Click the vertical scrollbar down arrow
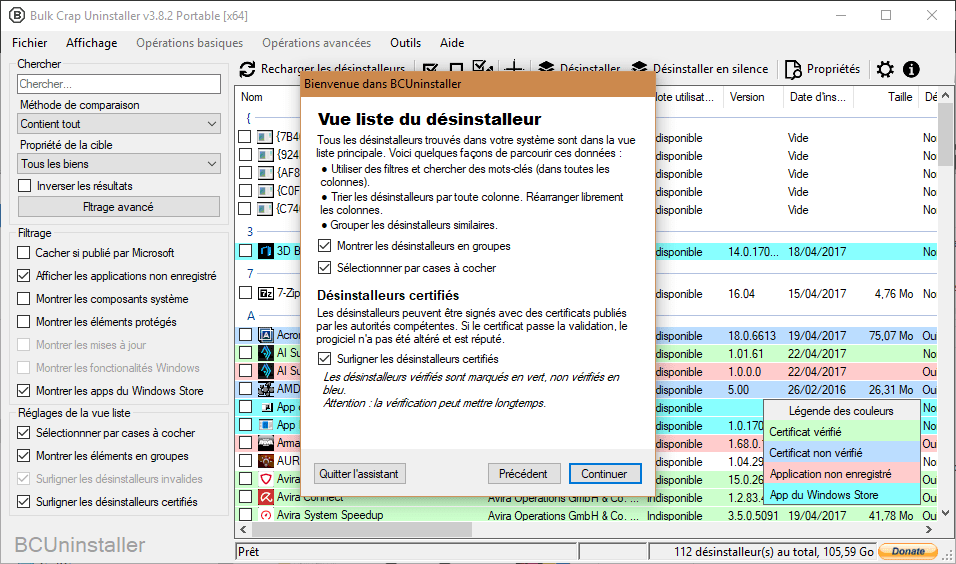The width and height of the screenshot is (956, 564). pyautogui.click(x=945, y=513)
